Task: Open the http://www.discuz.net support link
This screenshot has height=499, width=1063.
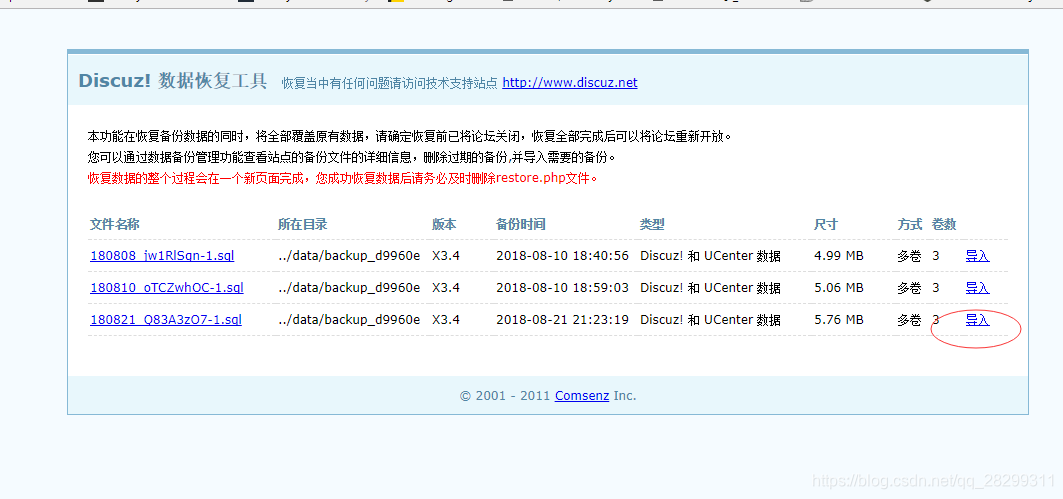Action: pos(569,83)
